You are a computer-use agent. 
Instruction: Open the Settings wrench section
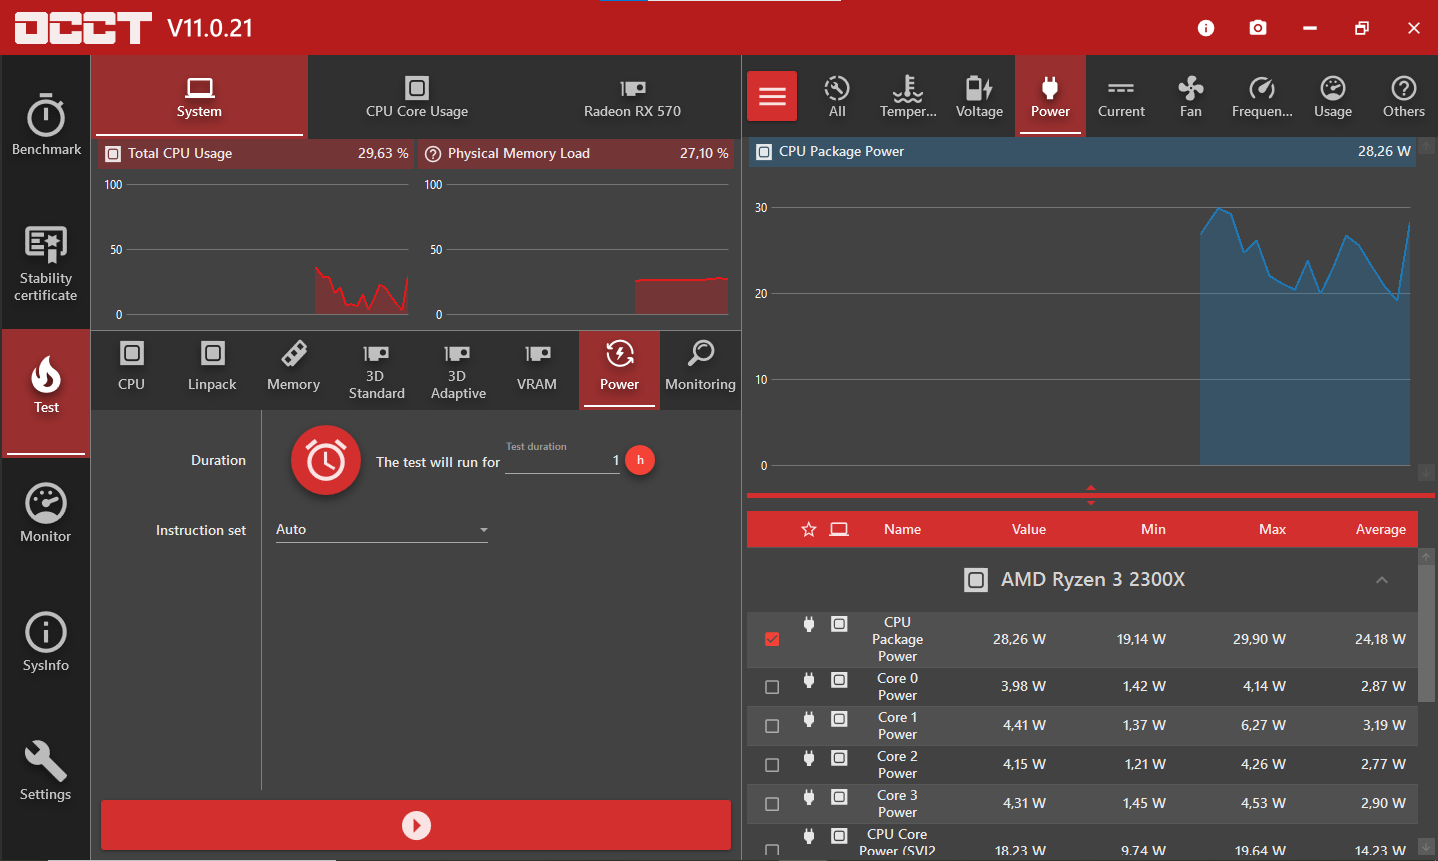click(46, 771)
